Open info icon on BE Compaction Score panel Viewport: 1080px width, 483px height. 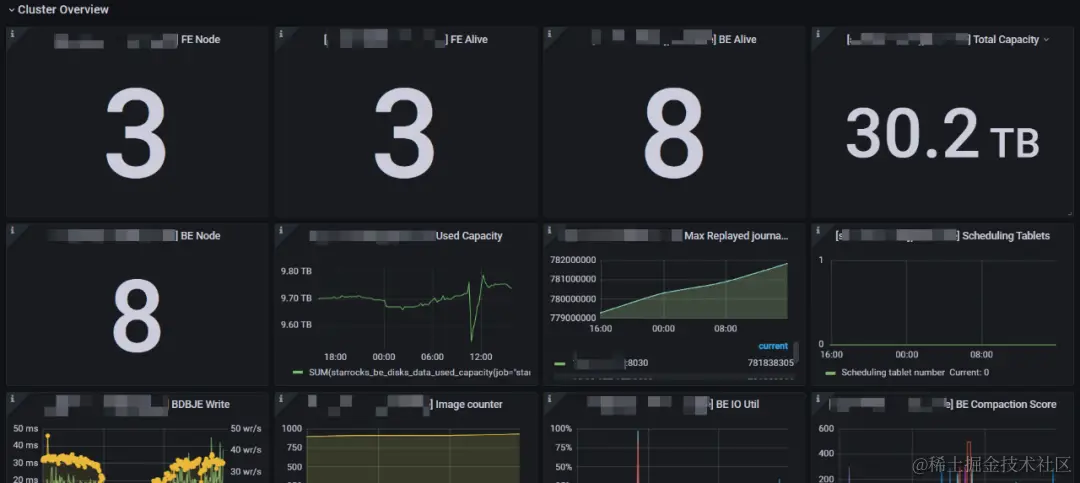coord(818,398)
